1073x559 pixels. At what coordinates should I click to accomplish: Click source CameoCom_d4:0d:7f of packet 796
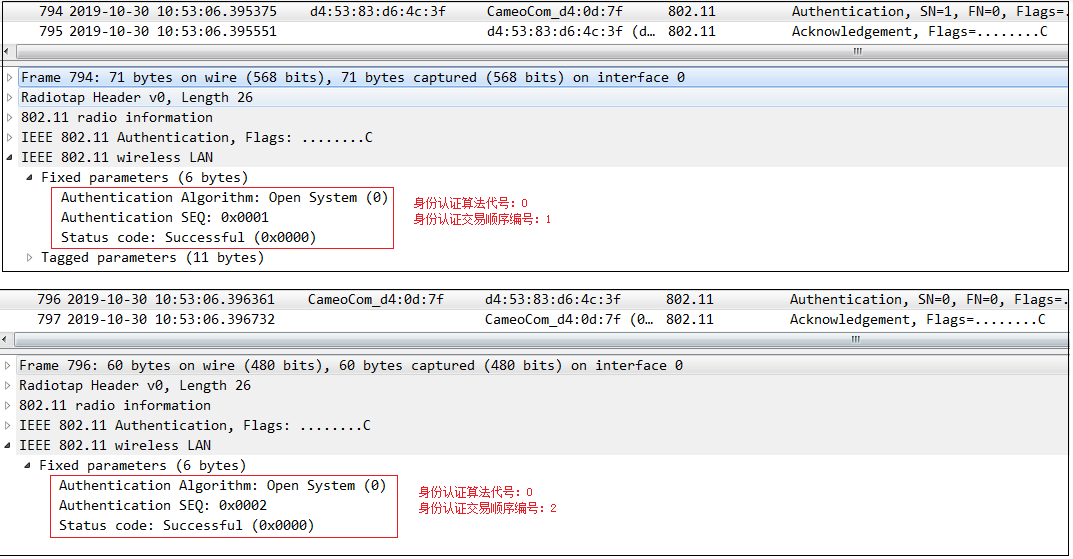[x=376, y=300]
